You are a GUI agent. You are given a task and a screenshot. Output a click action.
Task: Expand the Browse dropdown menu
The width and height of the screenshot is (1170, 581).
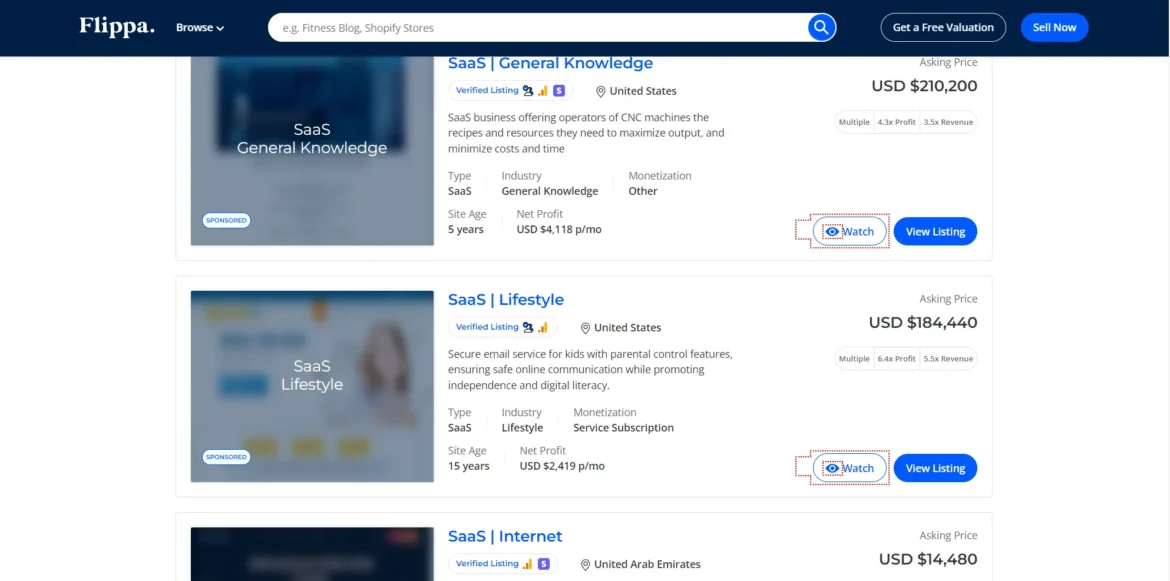point(200,28)
